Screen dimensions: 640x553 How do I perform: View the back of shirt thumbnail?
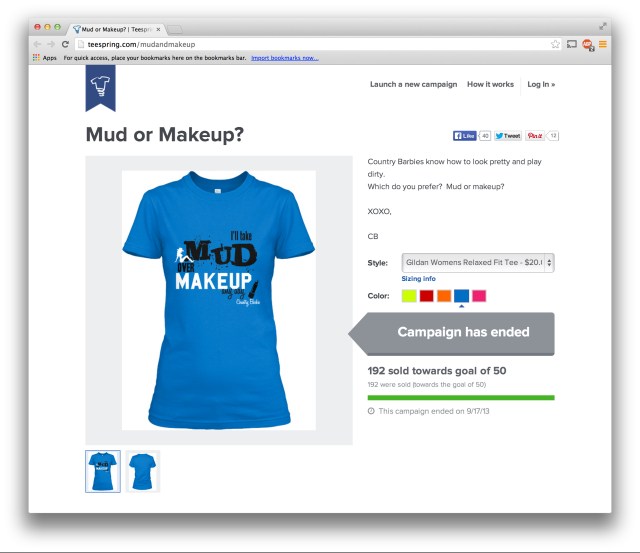[142, 471]
